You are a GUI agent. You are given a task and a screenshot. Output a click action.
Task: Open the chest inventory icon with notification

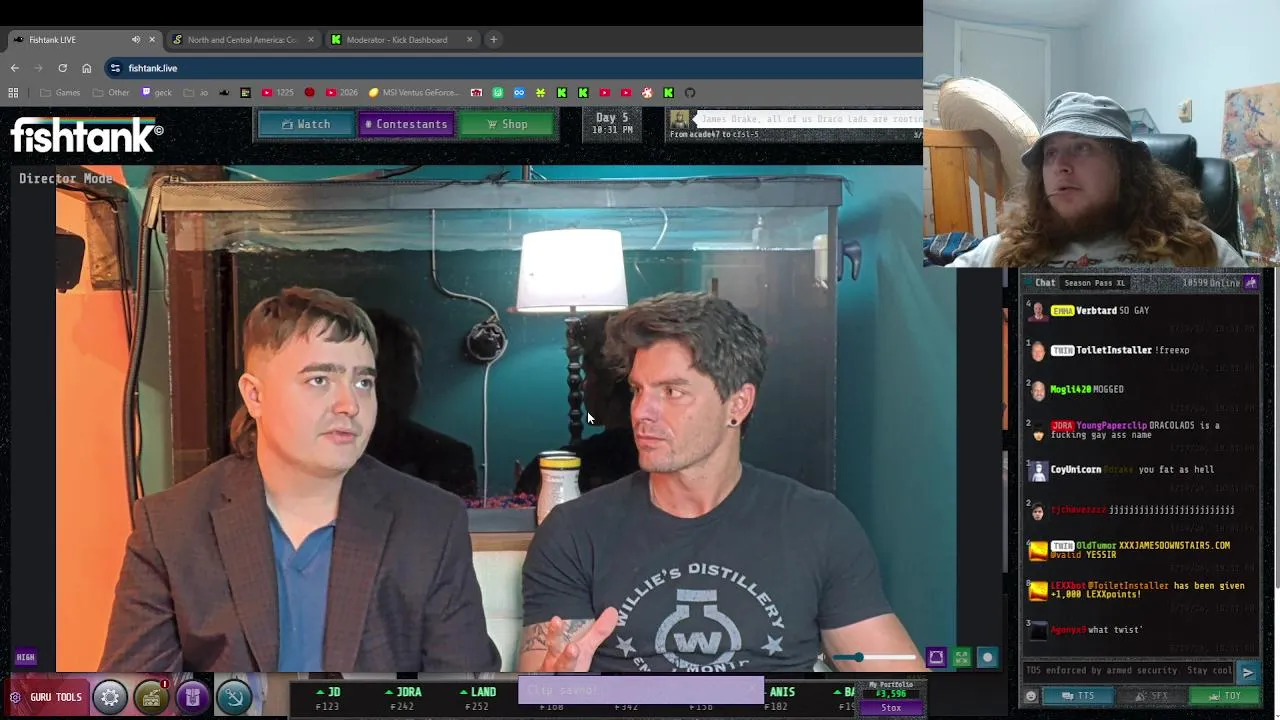[x=151, y=697]
